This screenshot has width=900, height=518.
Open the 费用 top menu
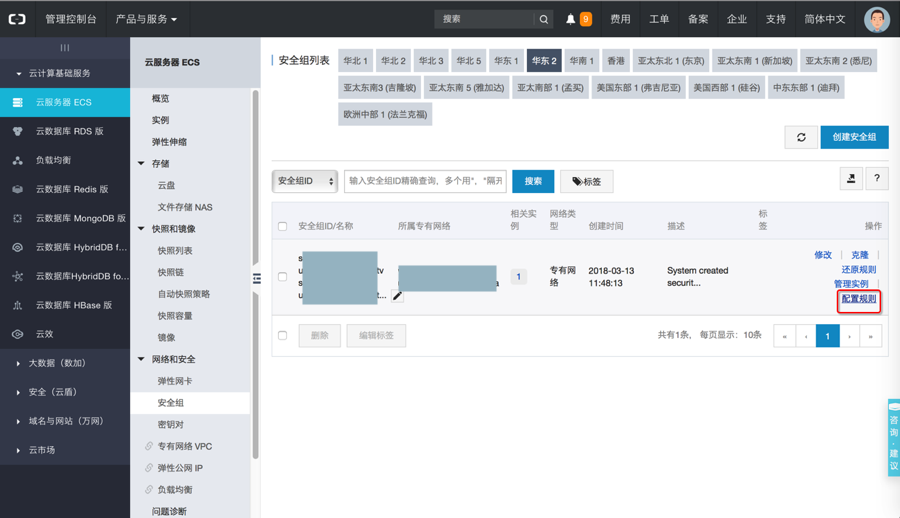coord(620,19)
